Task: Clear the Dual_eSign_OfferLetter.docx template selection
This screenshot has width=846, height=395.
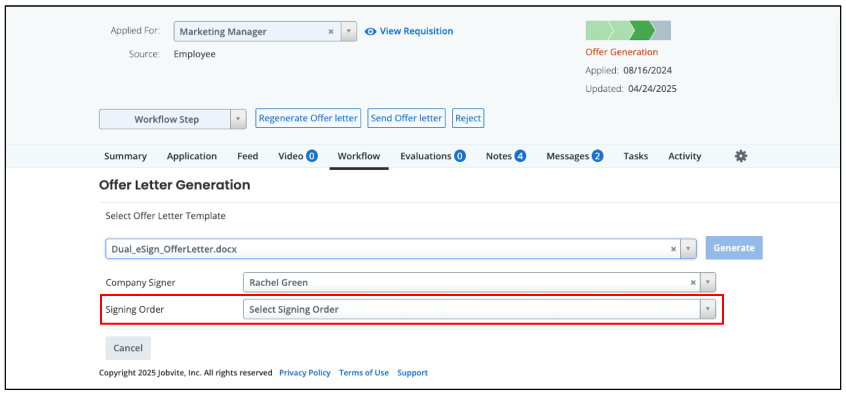Action: pos(673,249)
